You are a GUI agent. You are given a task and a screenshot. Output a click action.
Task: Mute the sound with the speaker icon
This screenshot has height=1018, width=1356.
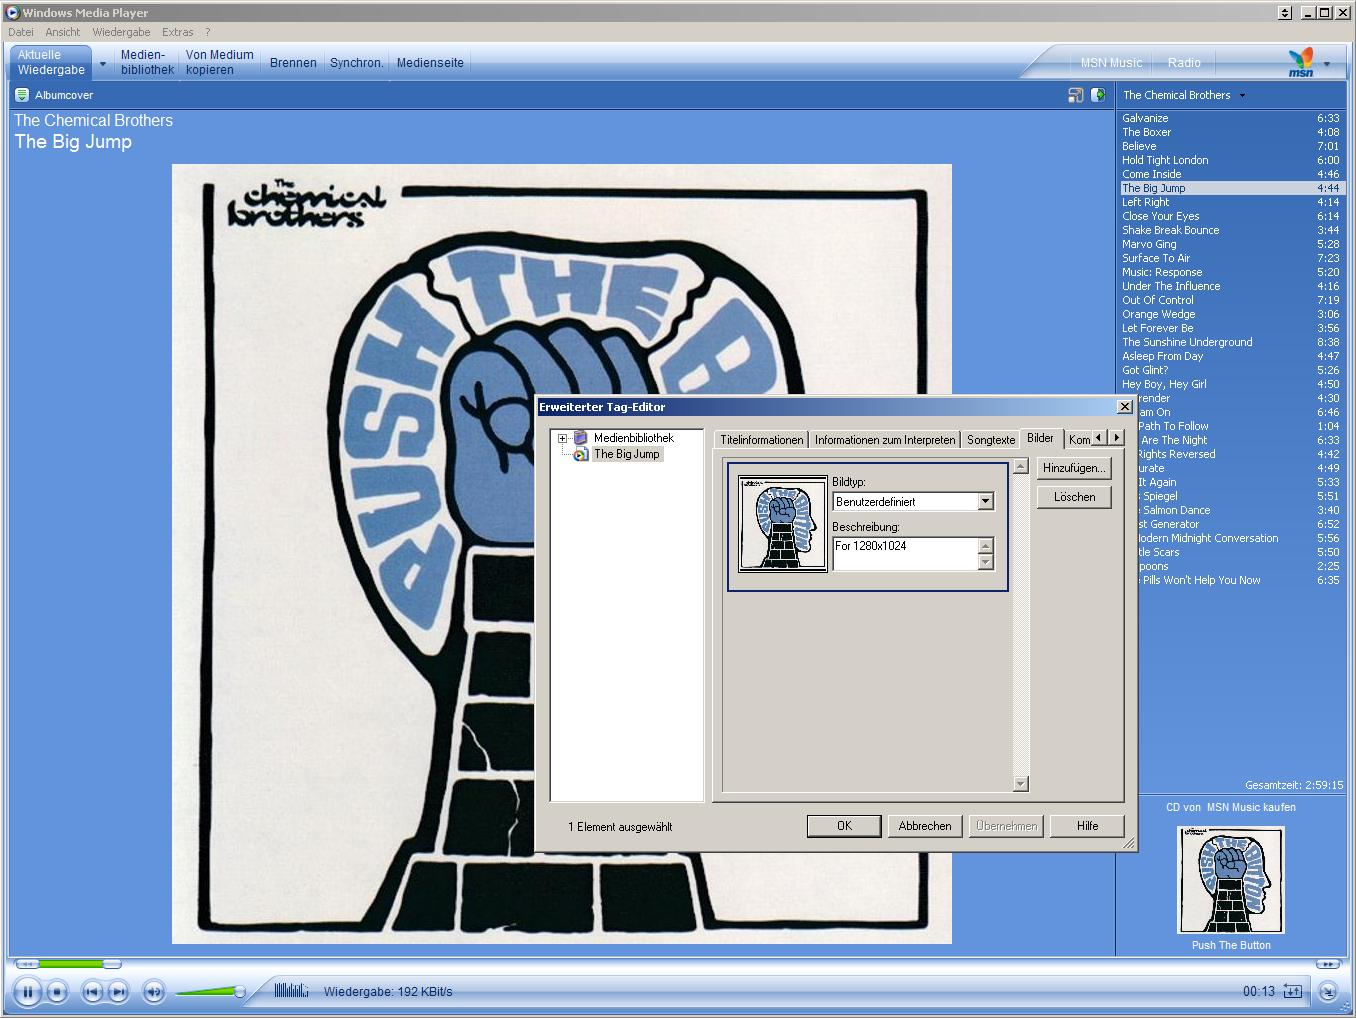coord(153,992)
